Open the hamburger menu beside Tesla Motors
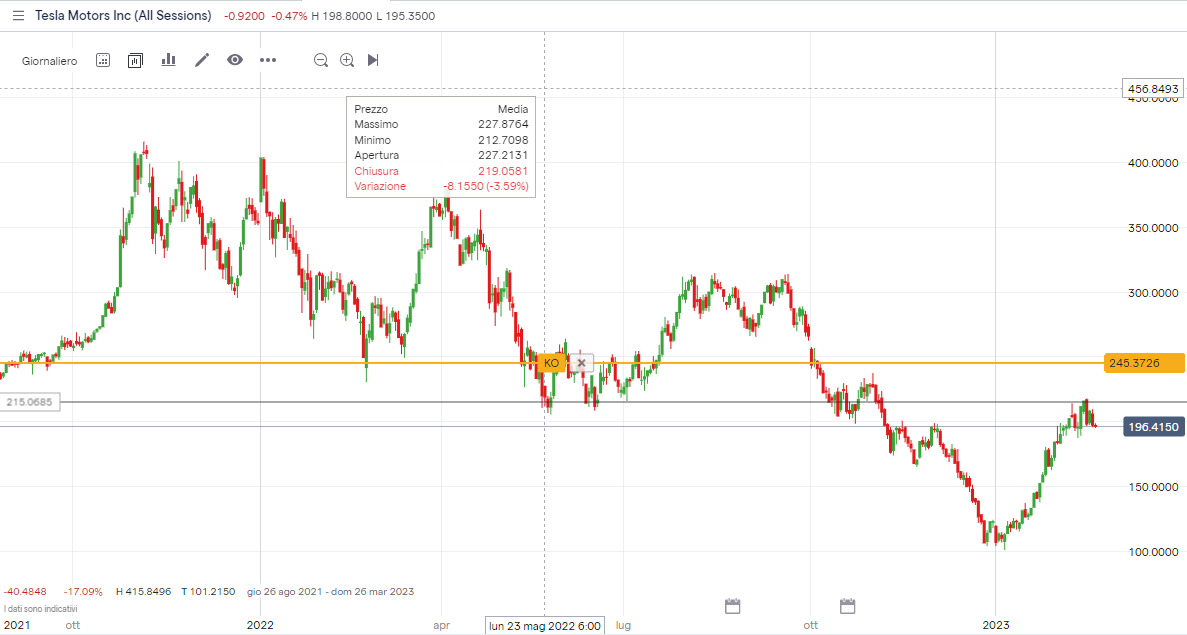Viewport: 1187px width, 635px height. pyautogui.click(x=18, y=16)
